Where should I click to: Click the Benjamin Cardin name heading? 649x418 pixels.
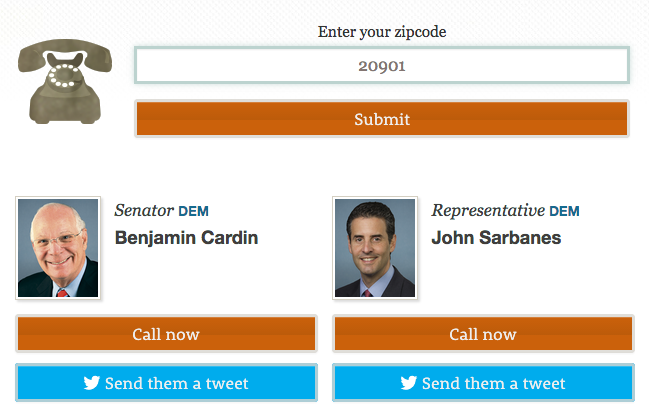[x=186, y=238]
